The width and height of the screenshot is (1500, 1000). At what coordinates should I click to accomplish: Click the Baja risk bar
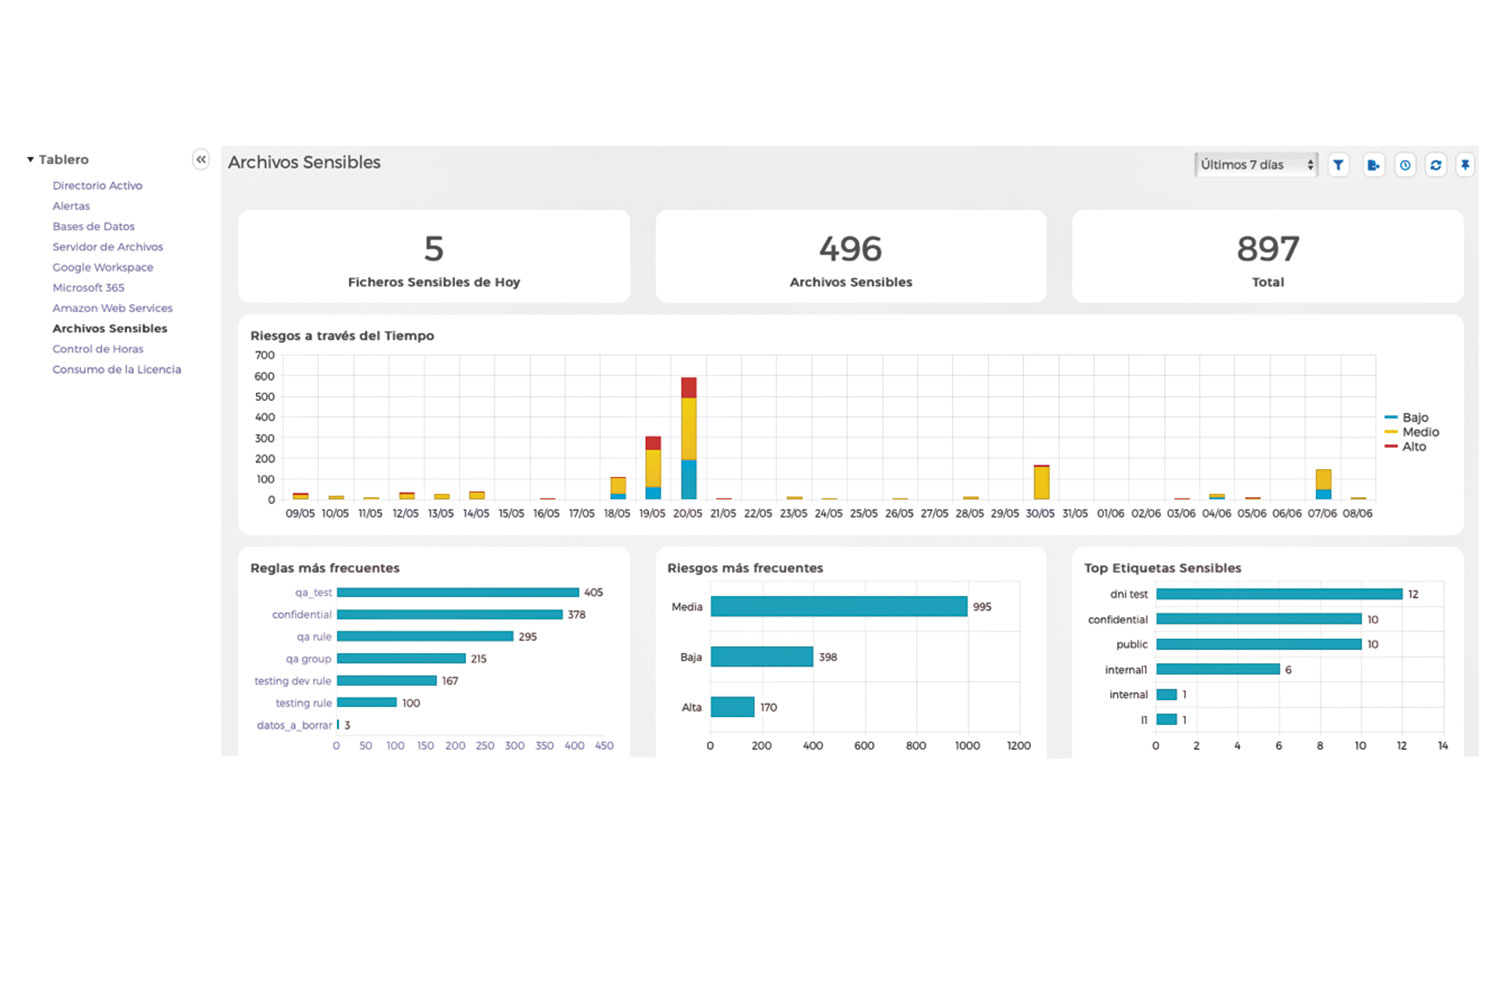762,656
